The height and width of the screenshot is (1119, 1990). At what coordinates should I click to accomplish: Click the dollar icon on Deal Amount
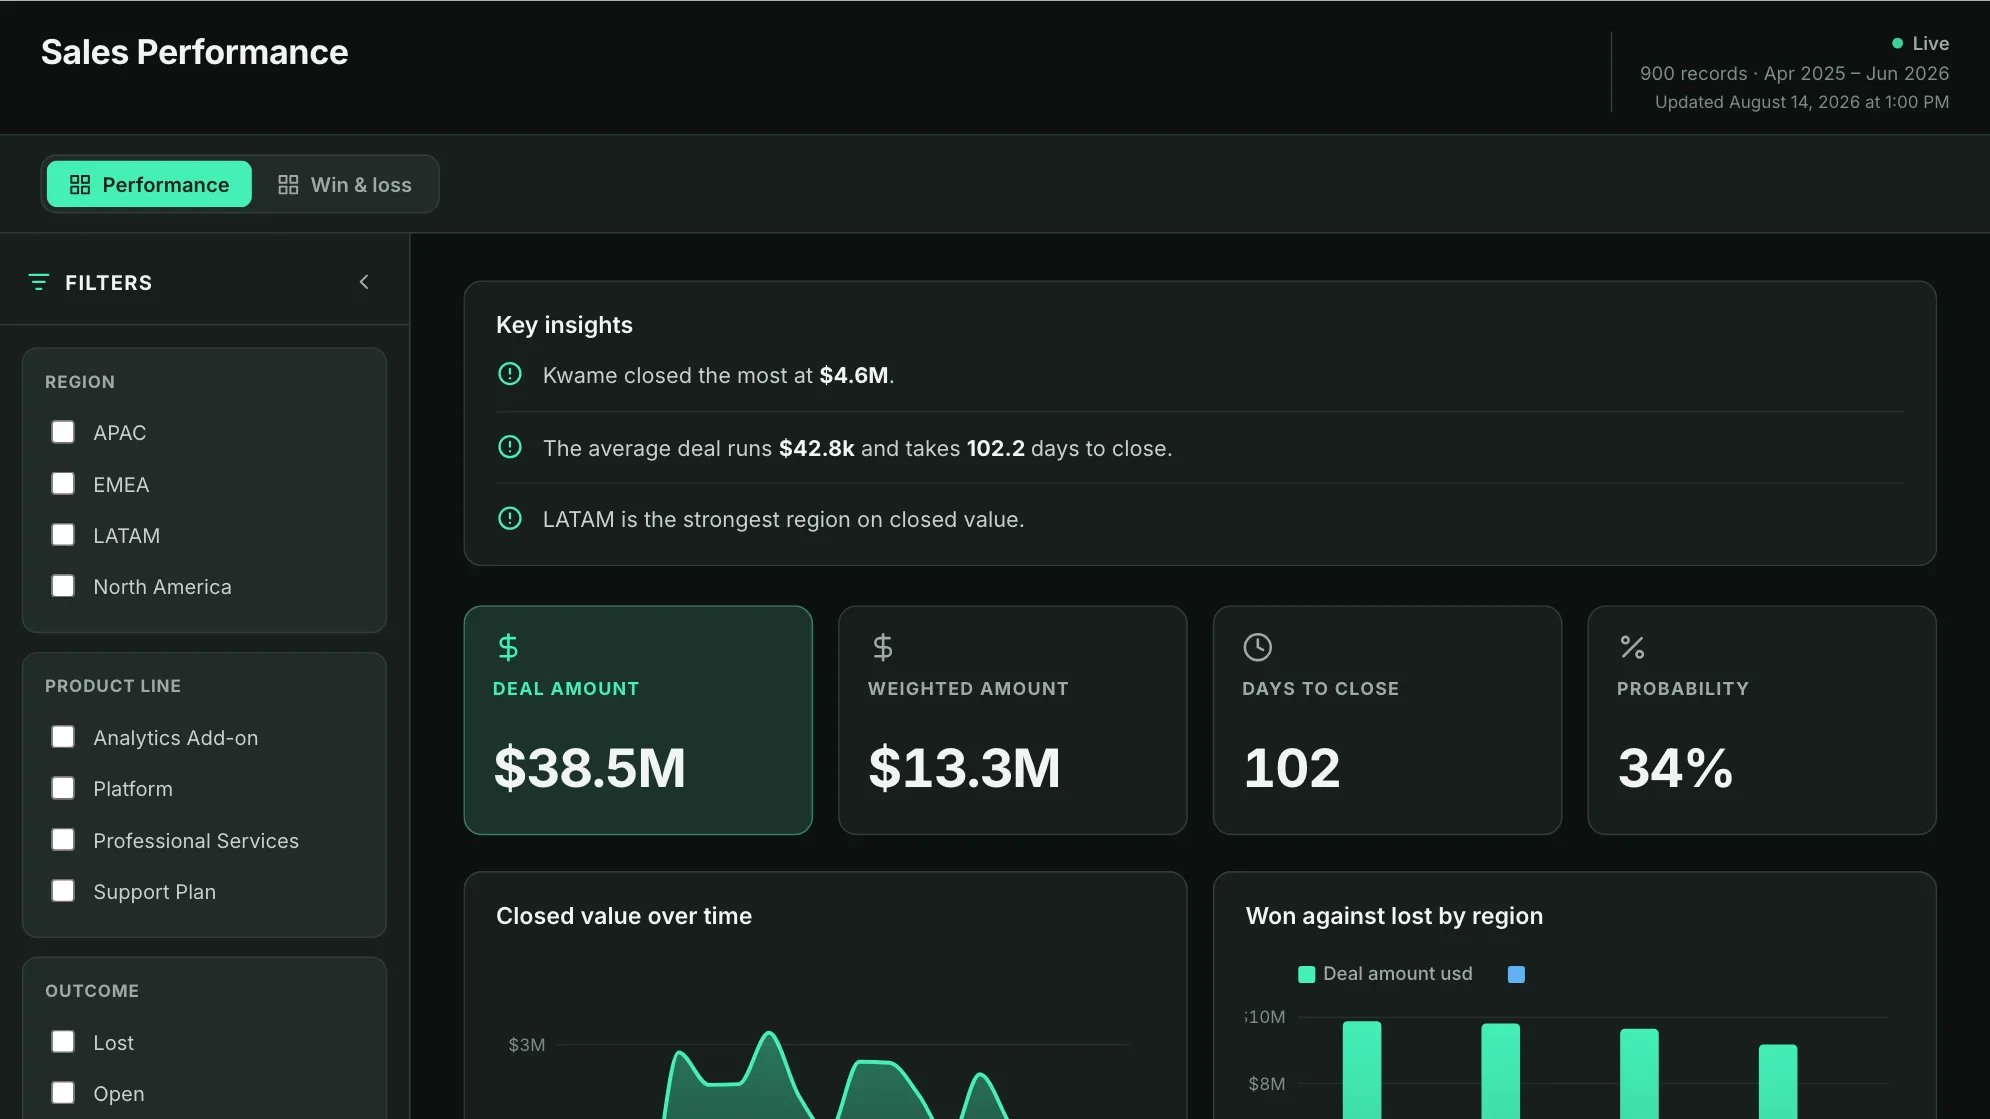(508, 647)
